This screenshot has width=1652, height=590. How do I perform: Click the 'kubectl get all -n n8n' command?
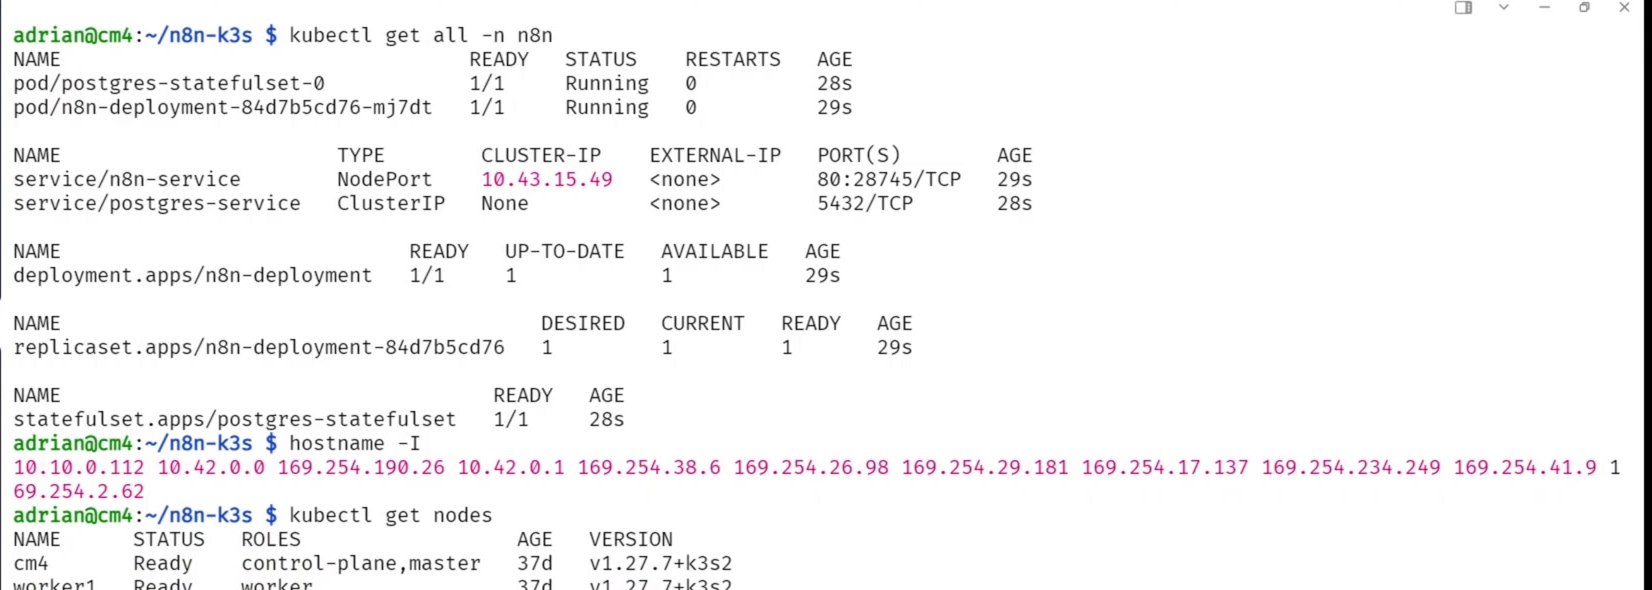coord(421,36)
